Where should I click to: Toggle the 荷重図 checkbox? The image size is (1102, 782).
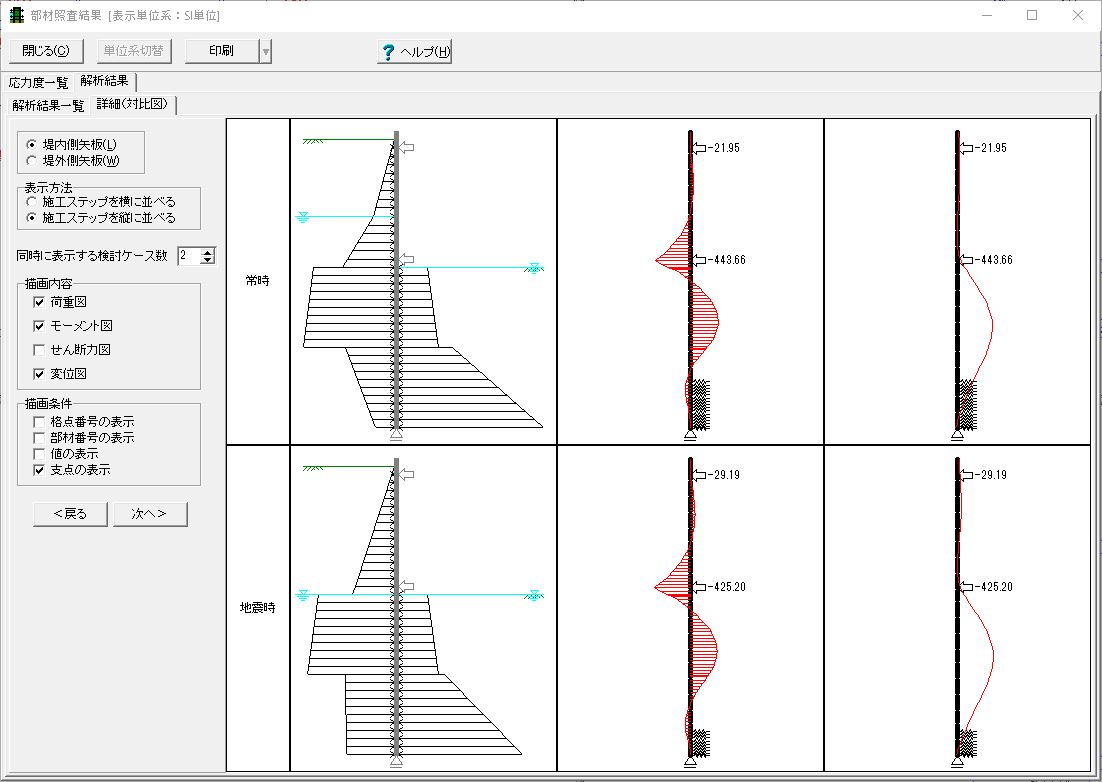39,302
